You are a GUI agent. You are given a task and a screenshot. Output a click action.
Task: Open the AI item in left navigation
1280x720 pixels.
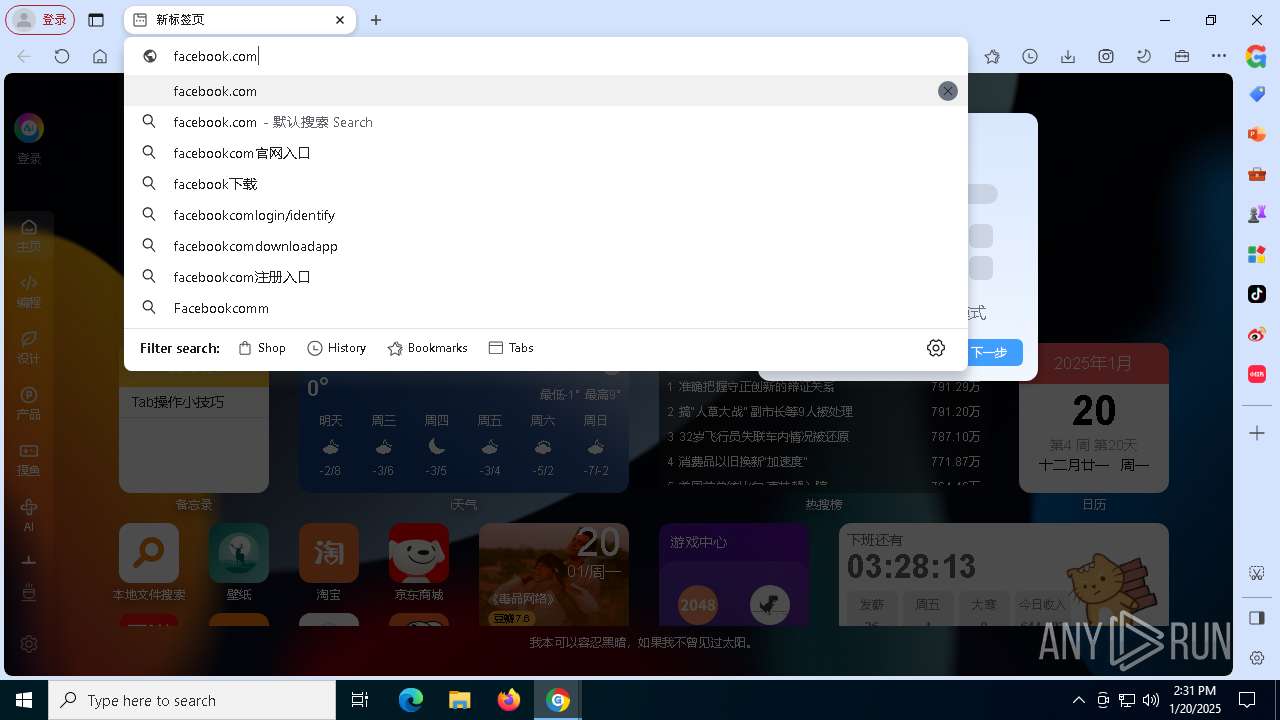point(29,515)
